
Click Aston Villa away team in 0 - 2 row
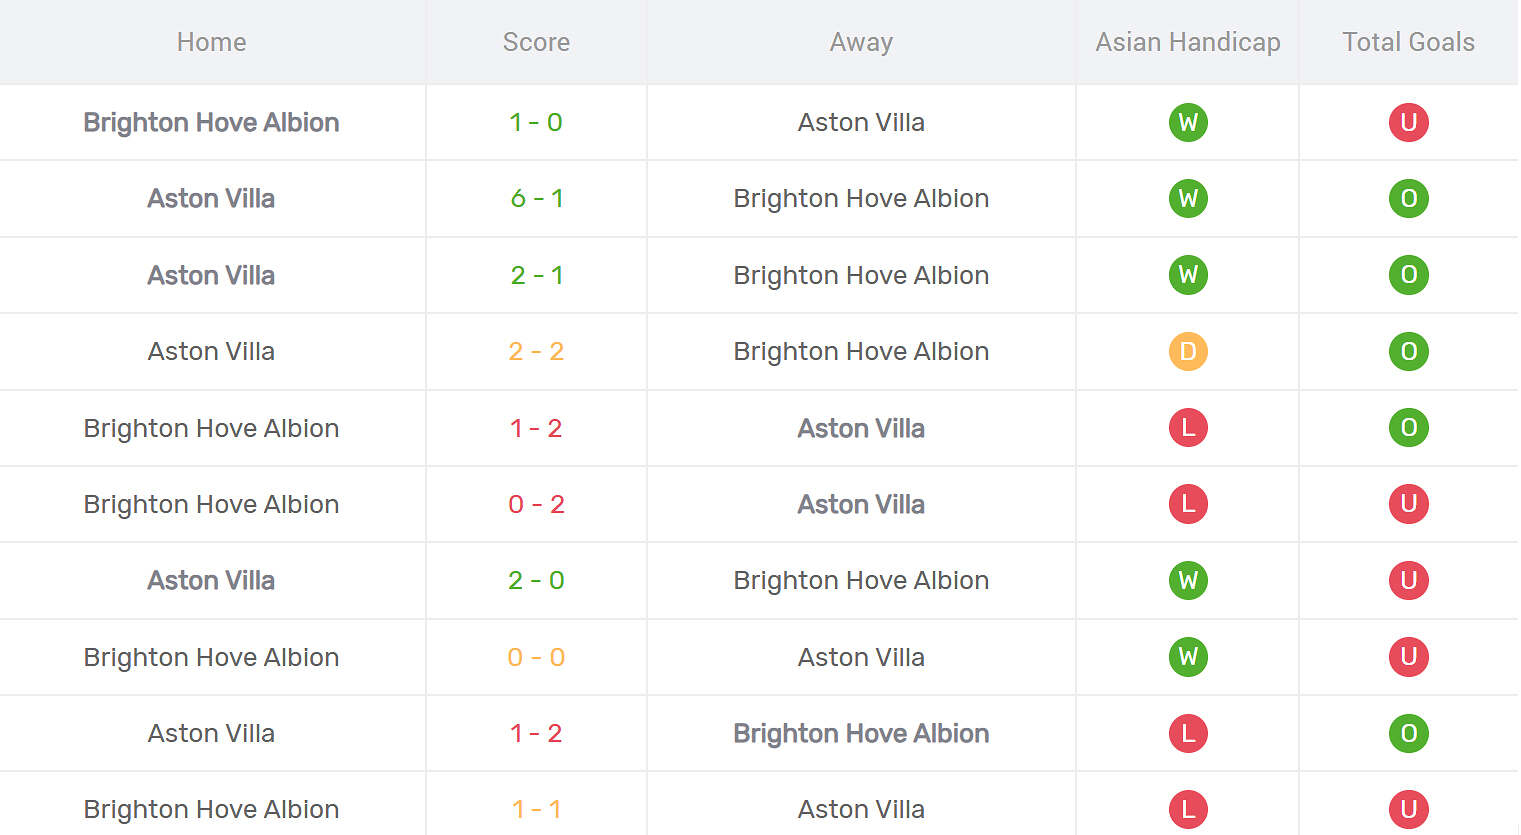point(861,504)
